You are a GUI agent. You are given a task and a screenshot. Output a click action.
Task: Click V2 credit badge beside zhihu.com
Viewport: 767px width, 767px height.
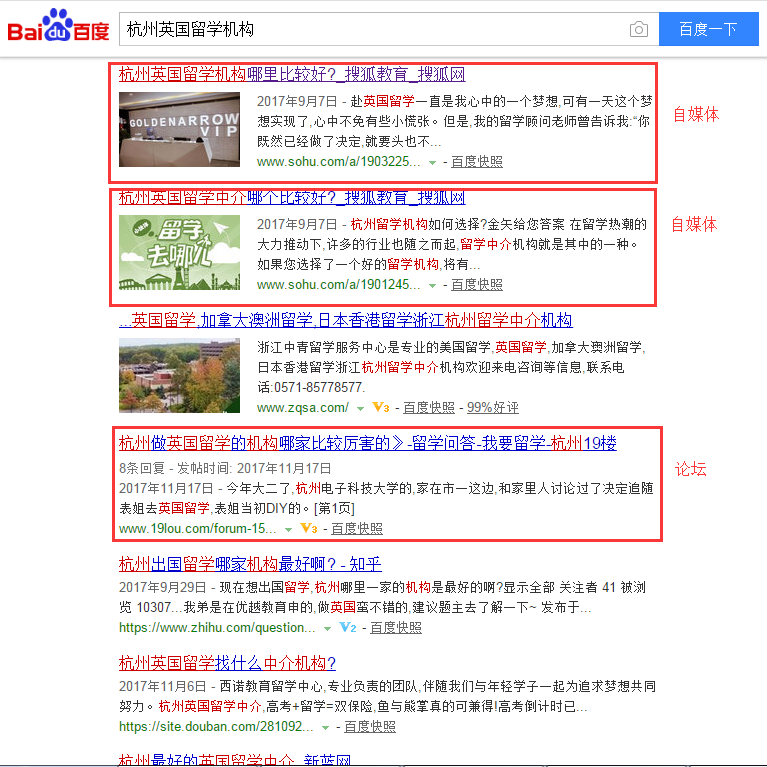click(347, 627)
